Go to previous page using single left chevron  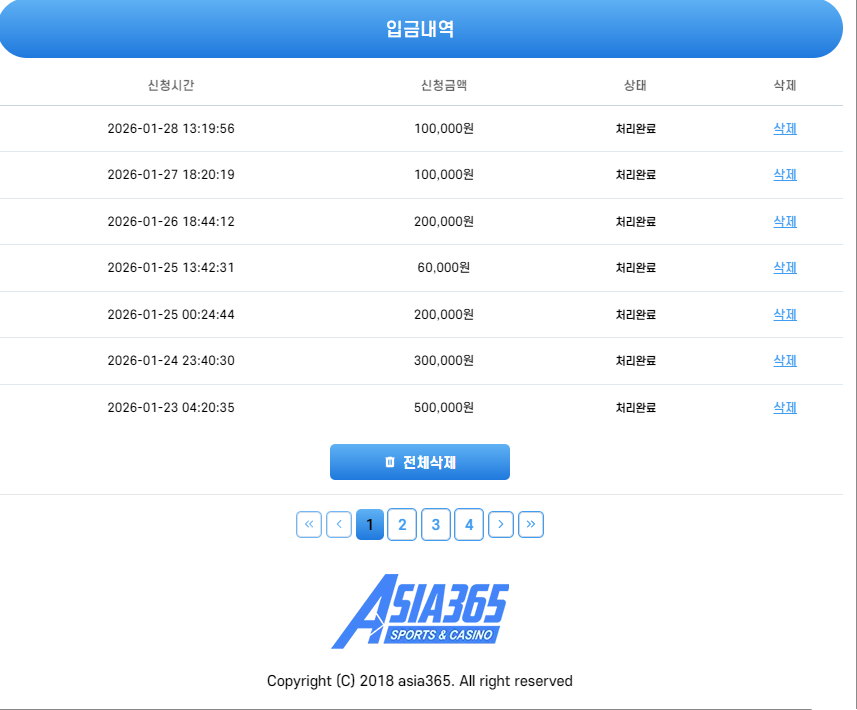339,524
